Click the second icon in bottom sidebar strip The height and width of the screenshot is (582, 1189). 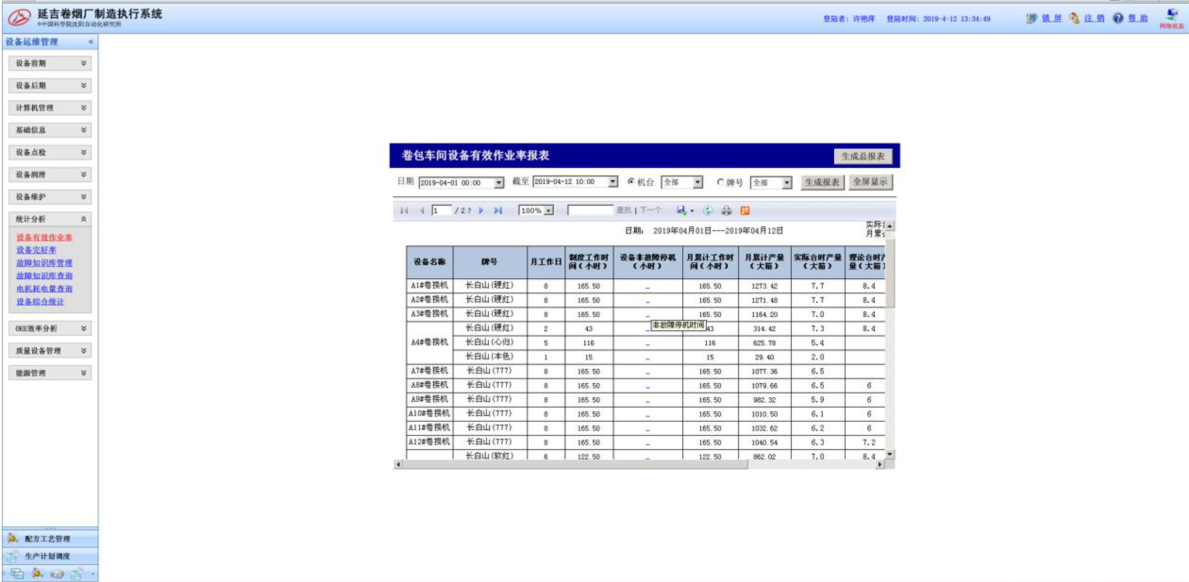pos(37,574)
